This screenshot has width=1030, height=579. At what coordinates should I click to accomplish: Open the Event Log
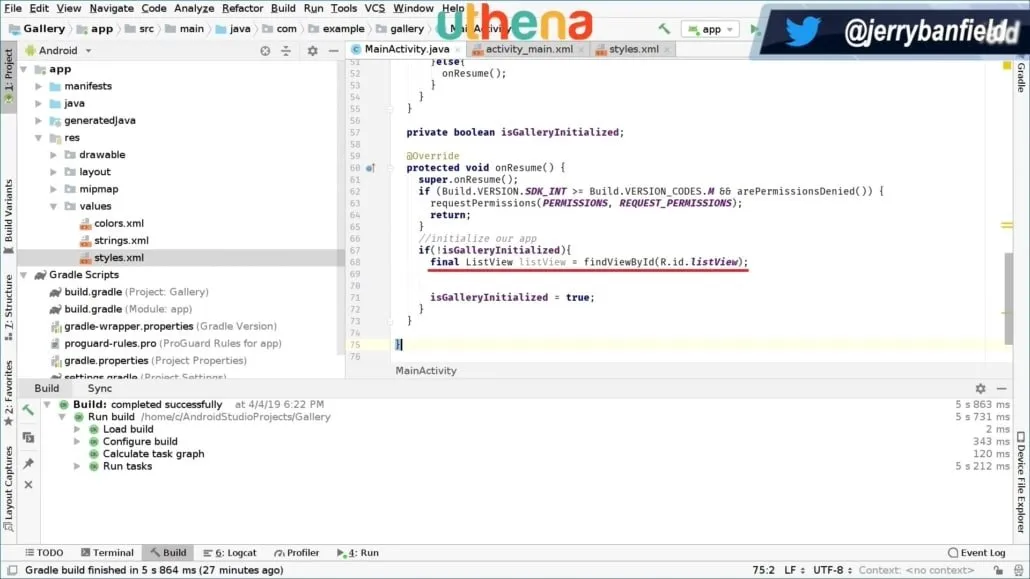[976, 553]
